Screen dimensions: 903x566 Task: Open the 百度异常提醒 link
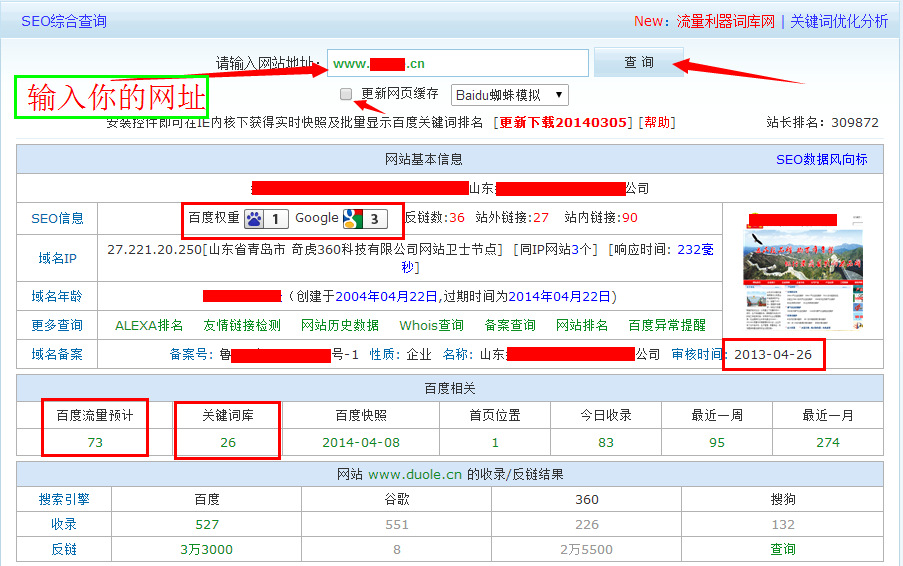pyautogui.click(x=666, y=325)
